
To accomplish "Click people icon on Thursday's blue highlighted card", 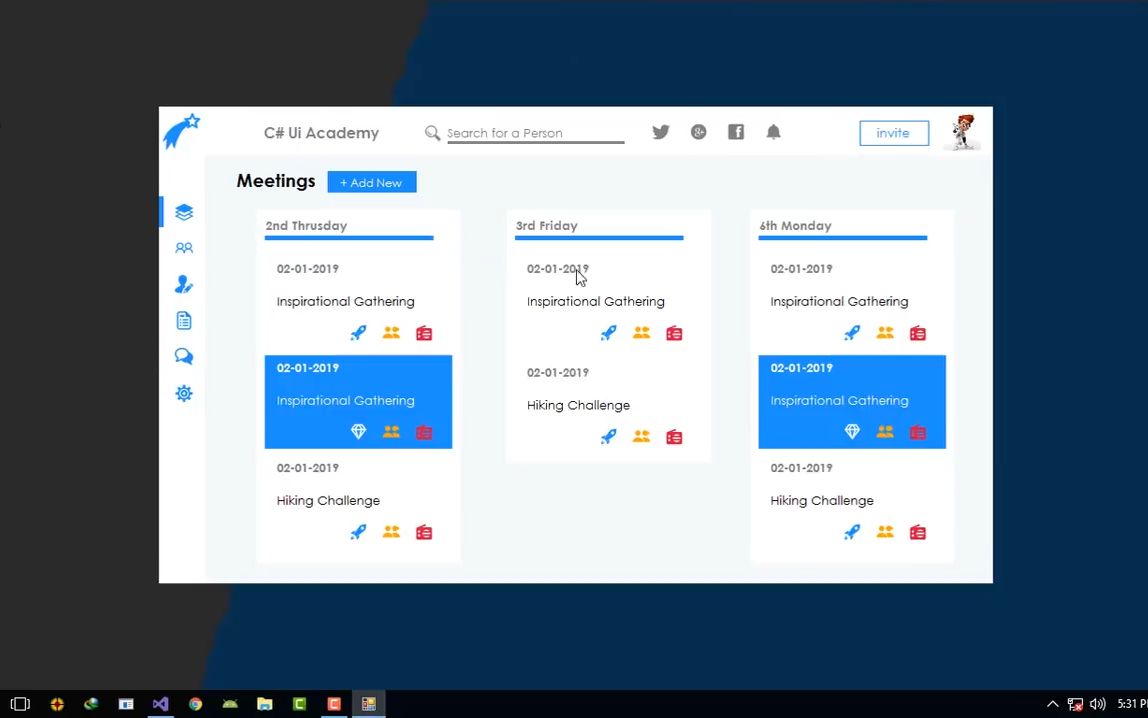I will click(x=391, y=432).
